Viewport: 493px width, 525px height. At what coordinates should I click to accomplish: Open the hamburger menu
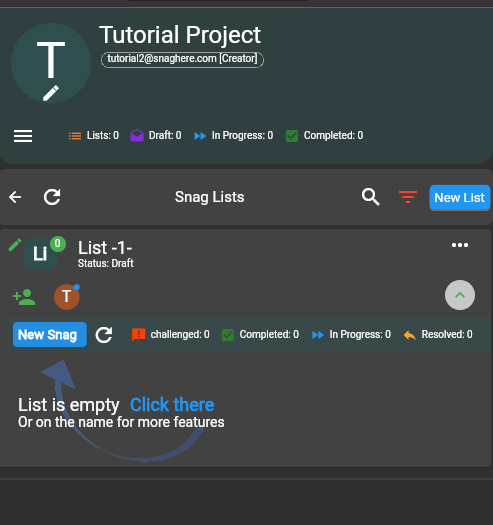click(x=23, y=136)
